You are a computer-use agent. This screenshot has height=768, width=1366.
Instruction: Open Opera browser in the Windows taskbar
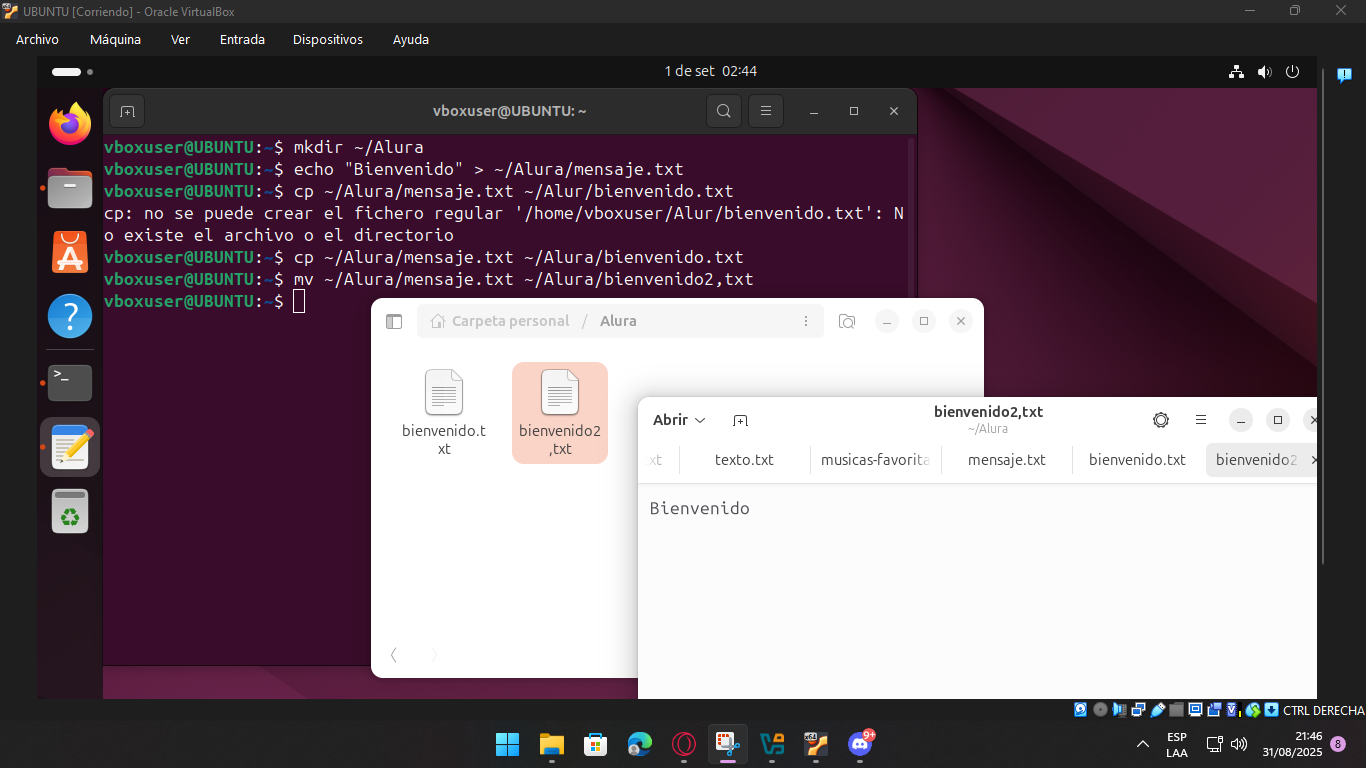[684, 744]
